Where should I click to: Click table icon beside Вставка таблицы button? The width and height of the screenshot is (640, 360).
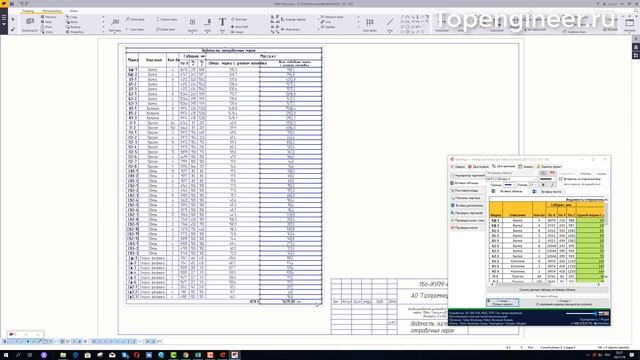493,191
